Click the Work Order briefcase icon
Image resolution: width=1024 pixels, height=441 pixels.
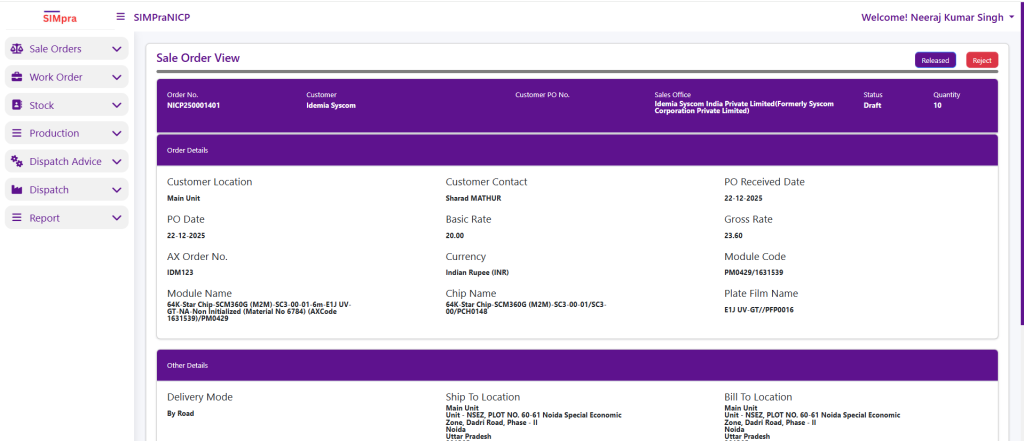[x=17, y=77]
